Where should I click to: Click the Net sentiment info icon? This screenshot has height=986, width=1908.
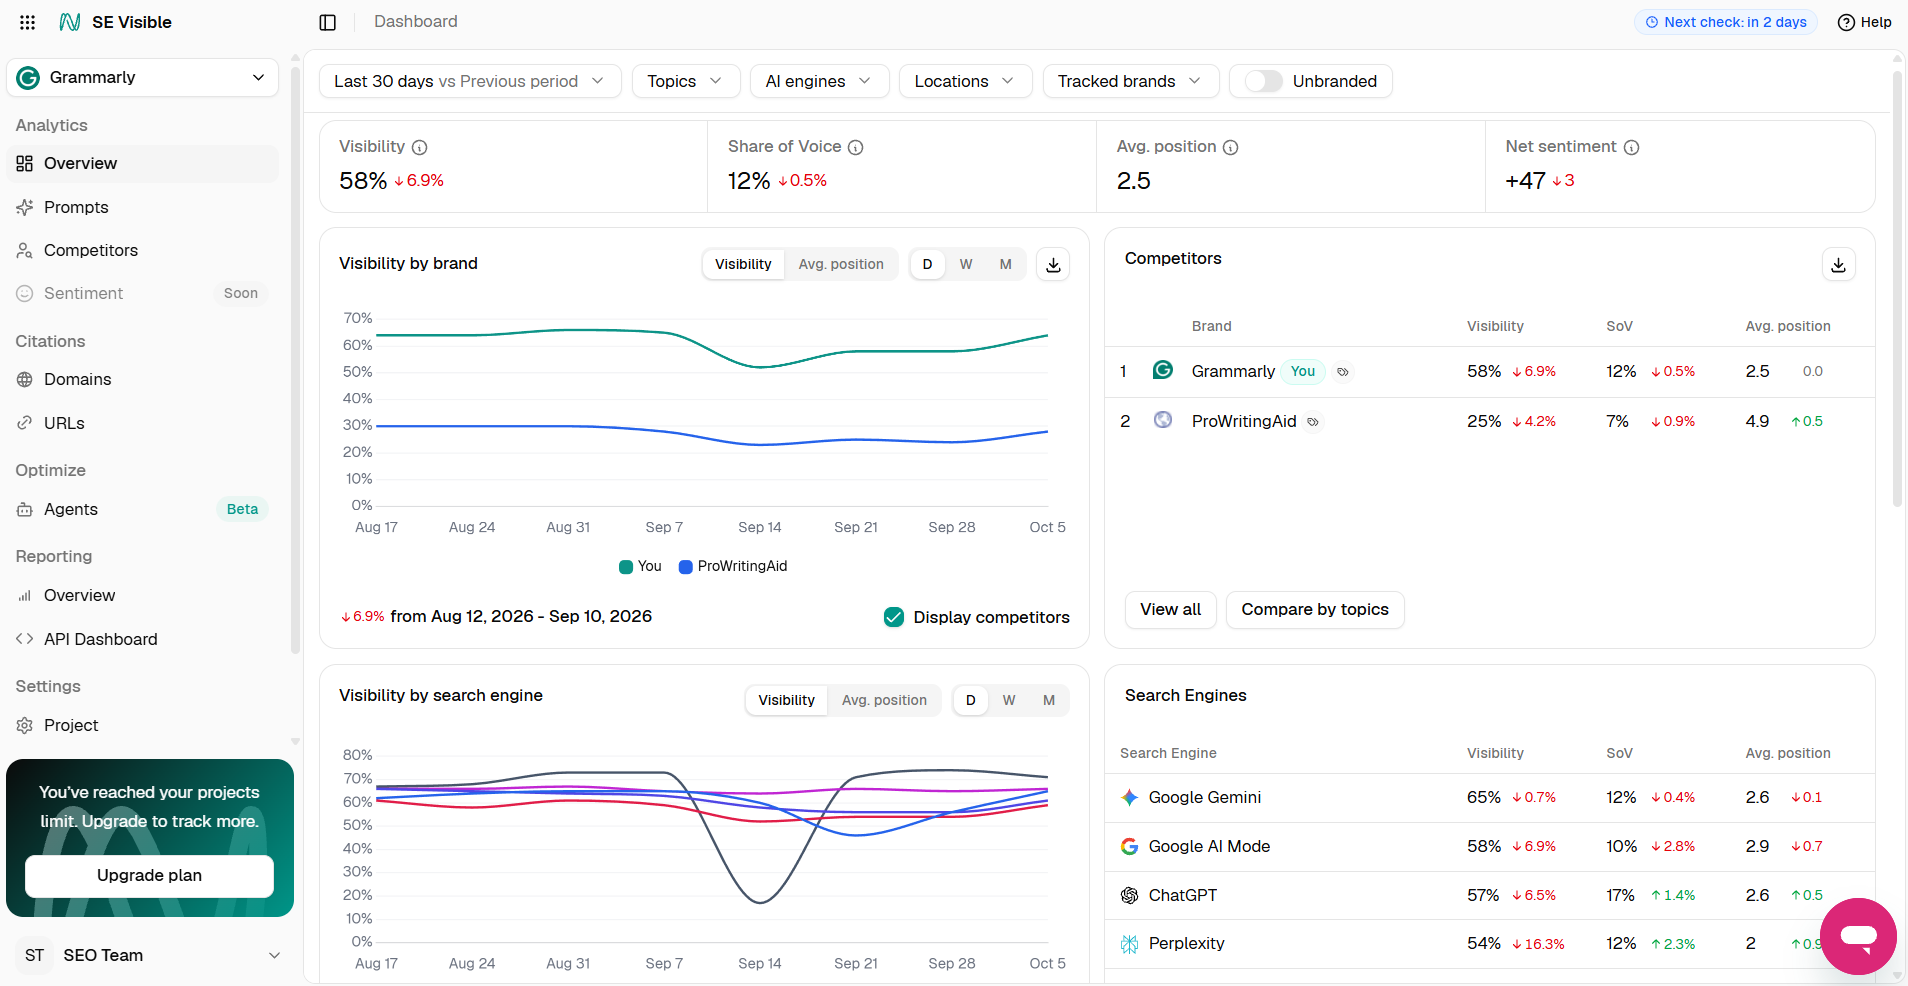click(1631, 147)
